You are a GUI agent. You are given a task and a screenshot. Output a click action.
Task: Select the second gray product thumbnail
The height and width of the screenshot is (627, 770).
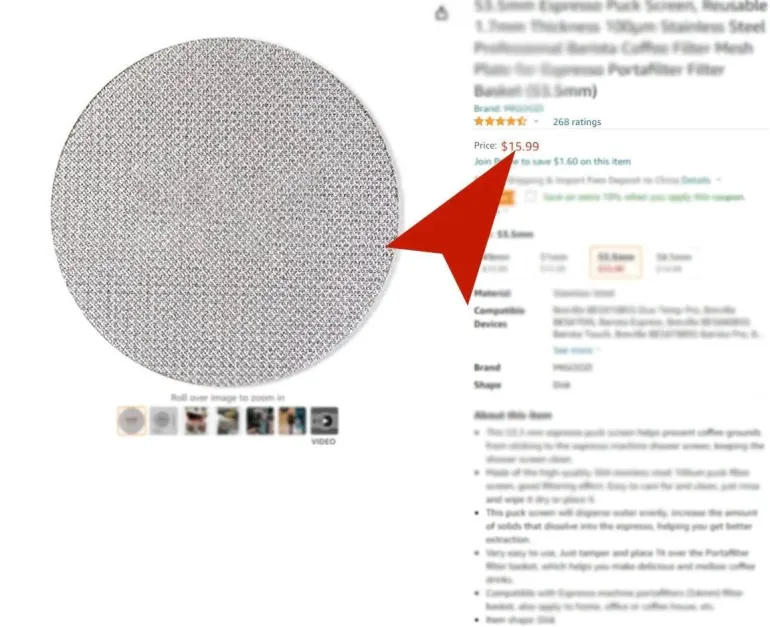click(x=163, y=421)
